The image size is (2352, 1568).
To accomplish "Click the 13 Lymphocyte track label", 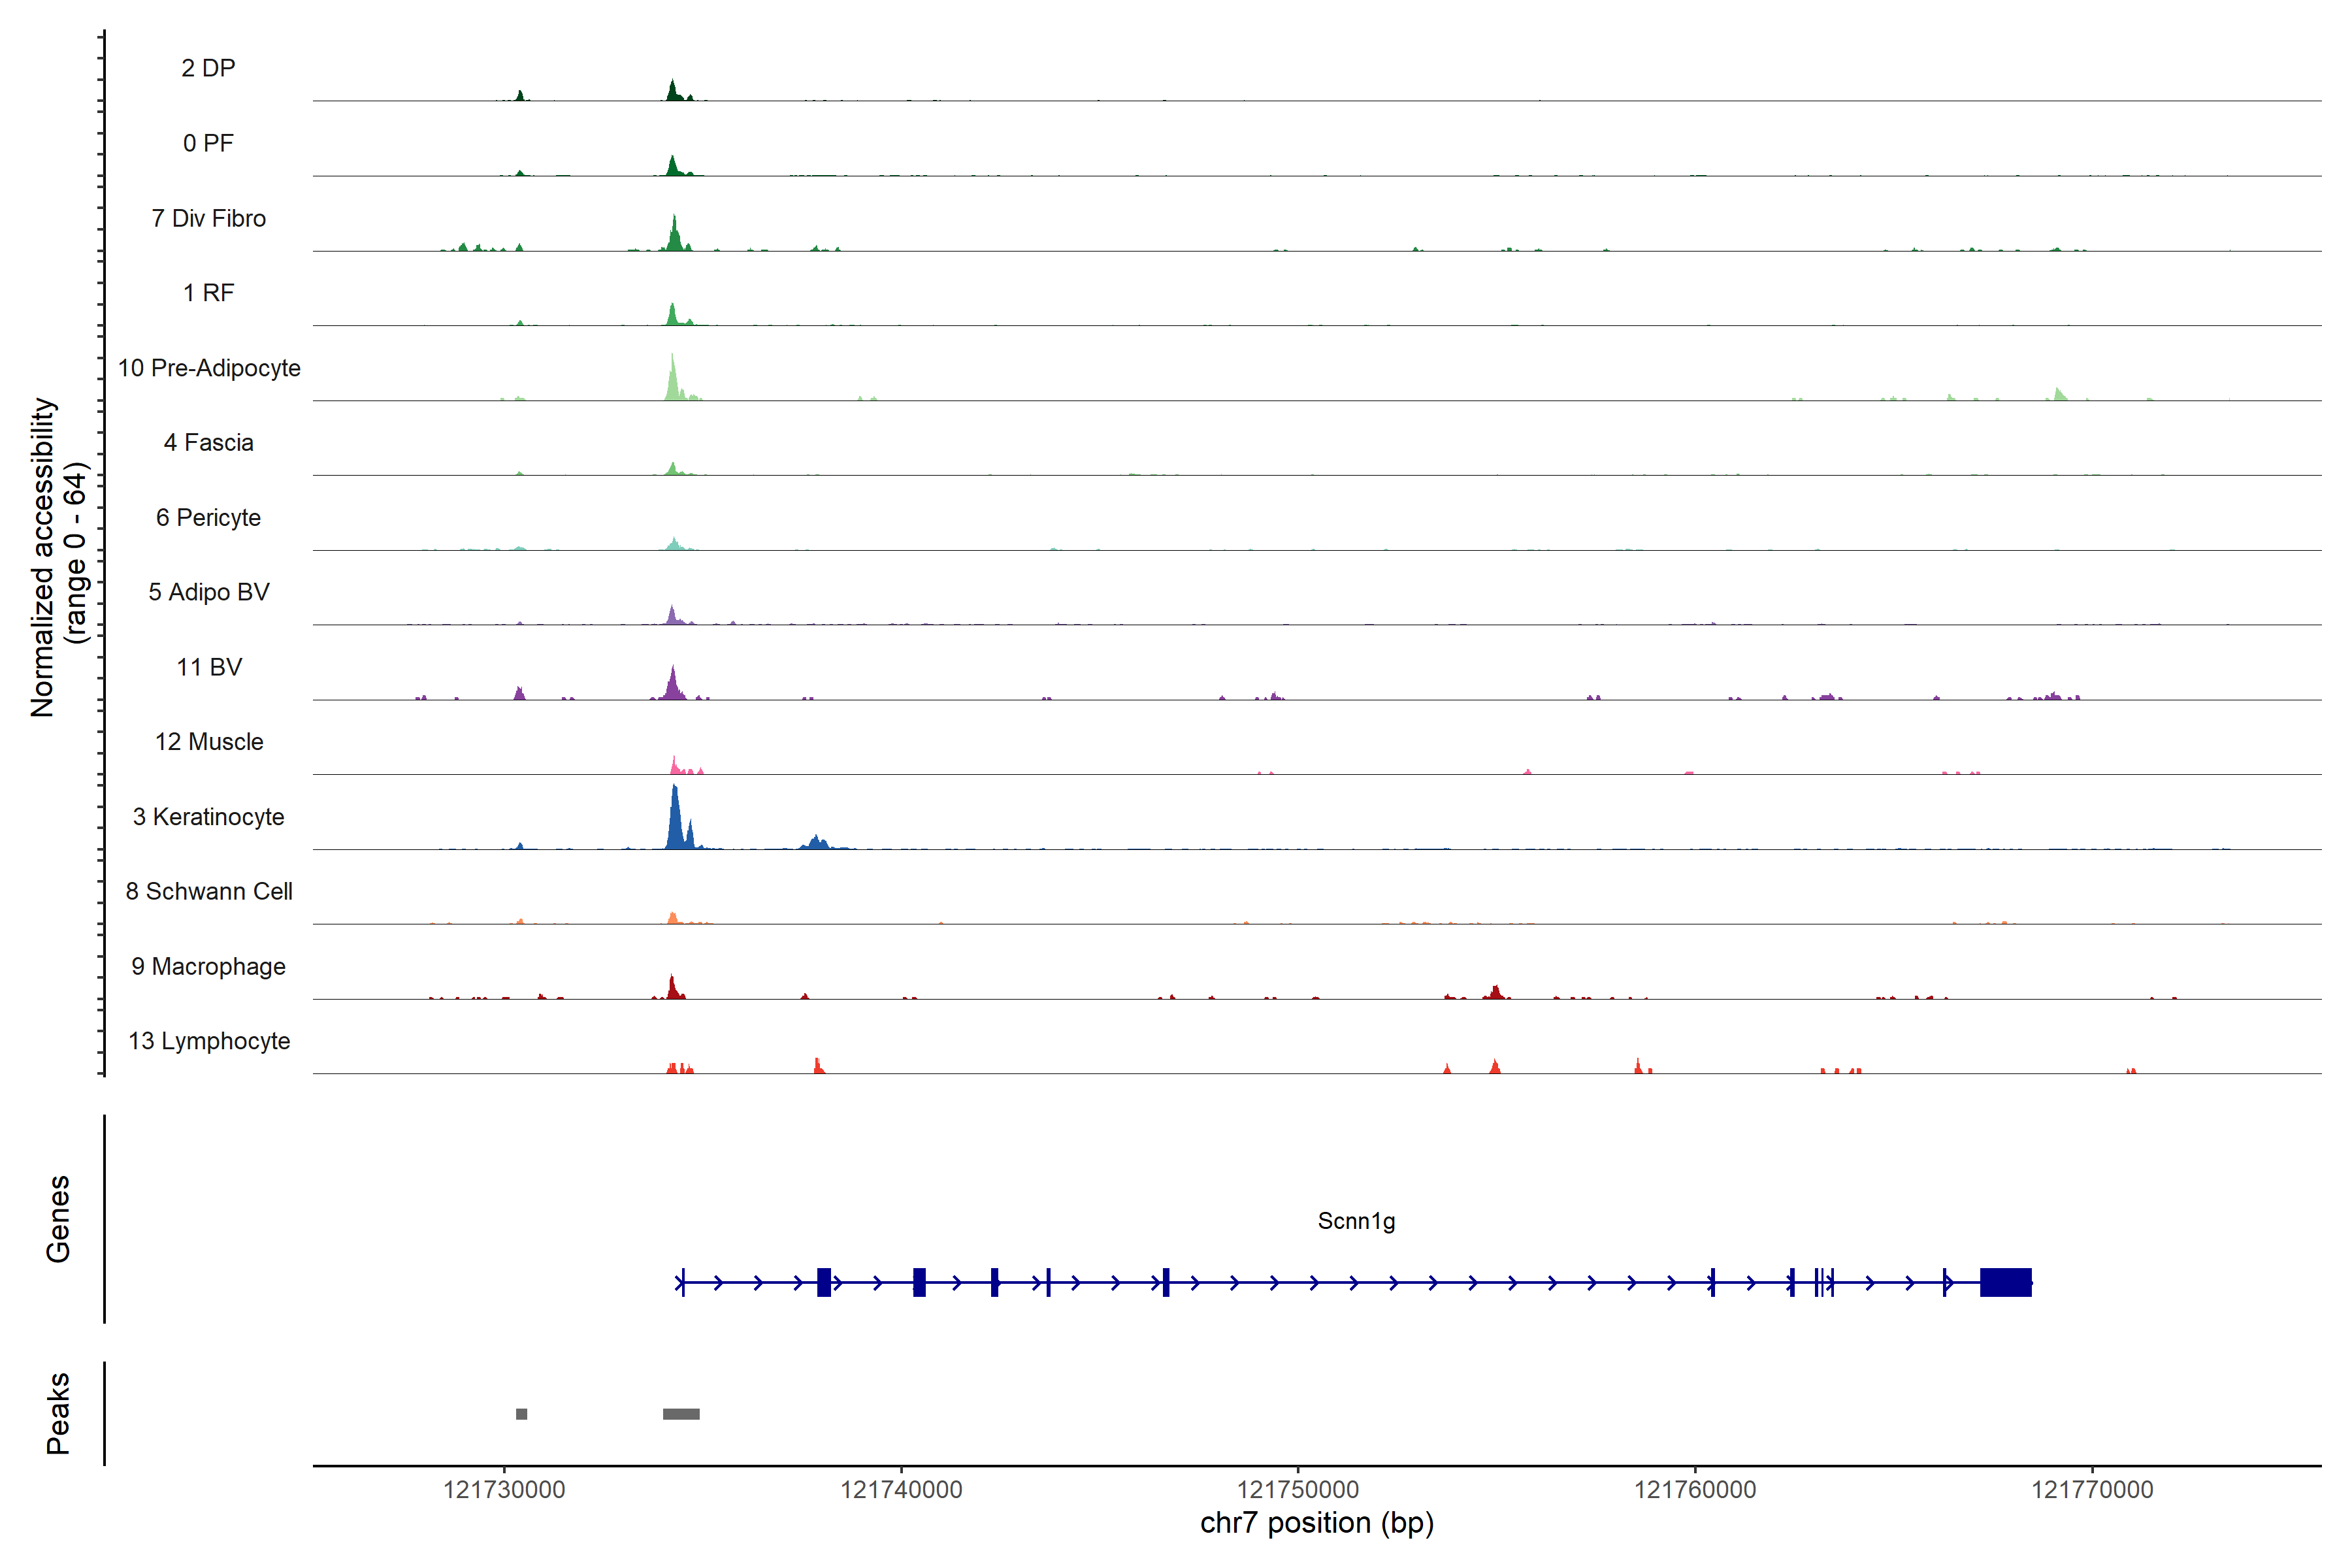I will point(209,1041).
